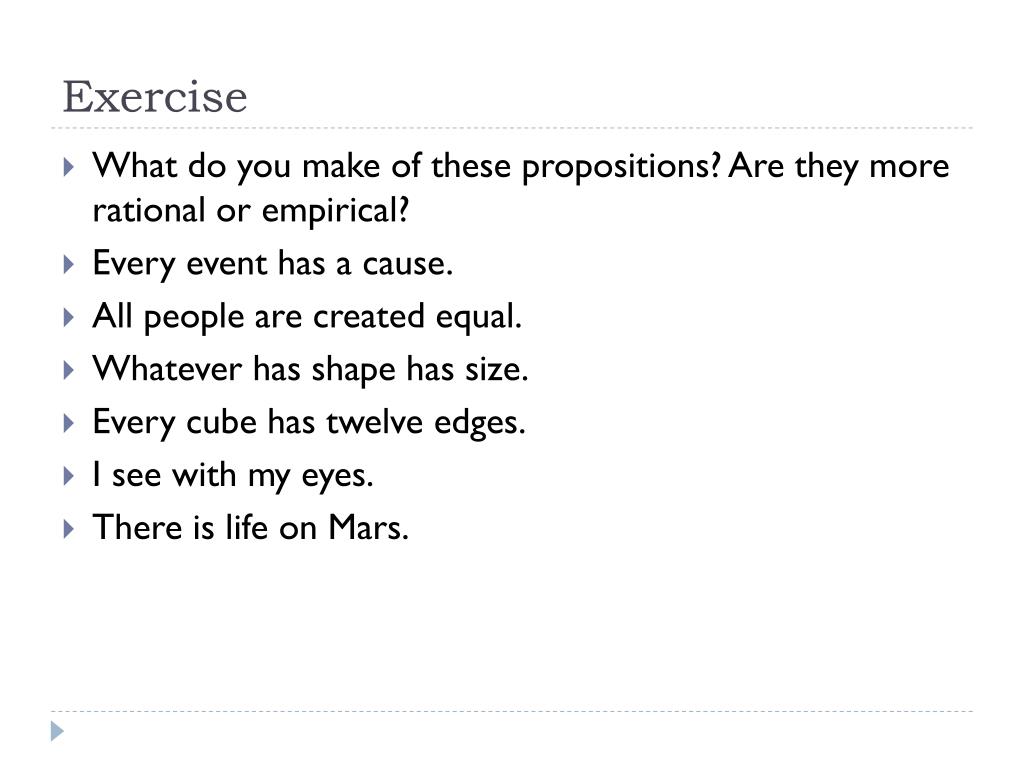Click the bullet arrow beside 'I see with my eyes'
Image resolution: width=1024 pixels, height=768 pixels.
(69, 475)
